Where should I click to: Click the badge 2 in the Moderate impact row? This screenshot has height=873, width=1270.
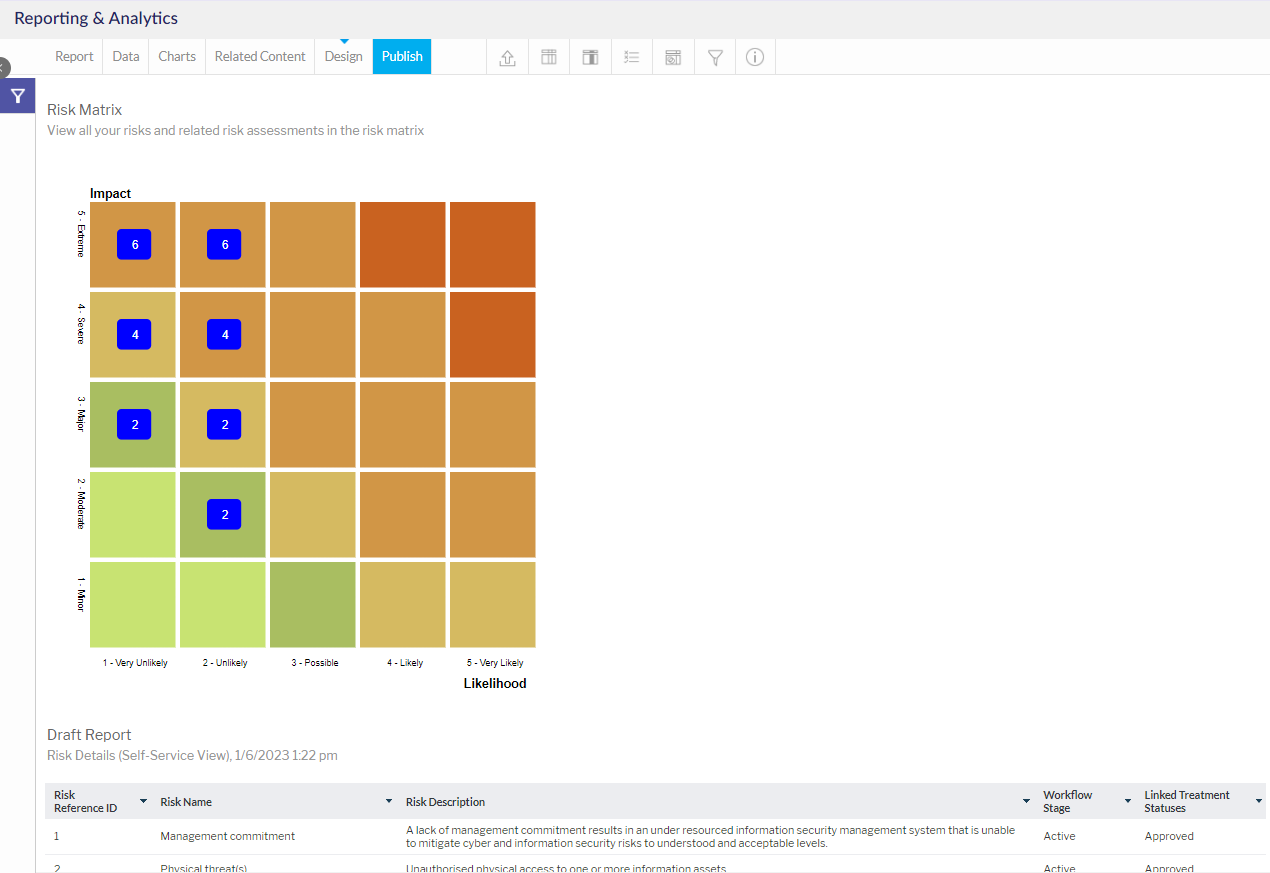coord(224,515)
